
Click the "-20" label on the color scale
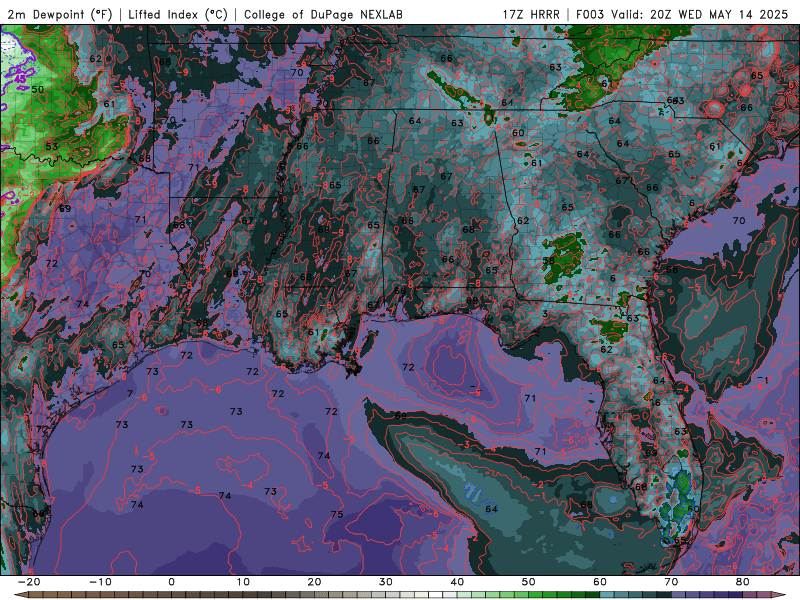tap(29, 582)
